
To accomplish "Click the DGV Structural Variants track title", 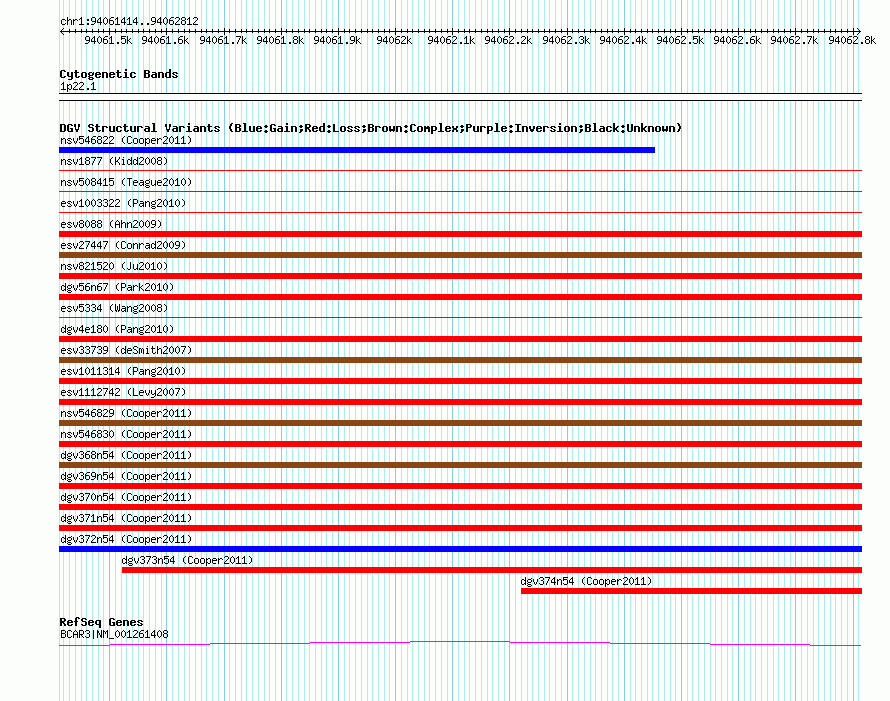I will (370, 128).
